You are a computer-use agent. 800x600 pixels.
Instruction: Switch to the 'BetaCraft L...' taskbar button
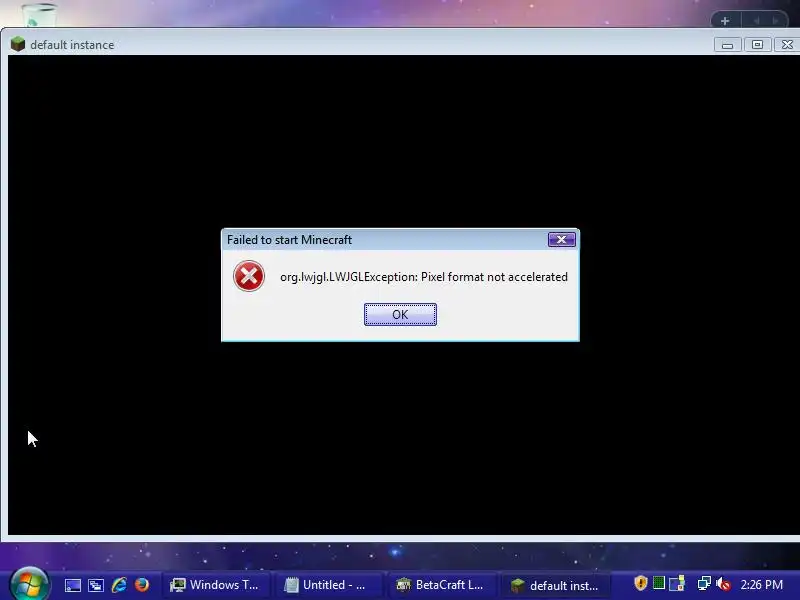pyautogui.click(x=442, y=585)
